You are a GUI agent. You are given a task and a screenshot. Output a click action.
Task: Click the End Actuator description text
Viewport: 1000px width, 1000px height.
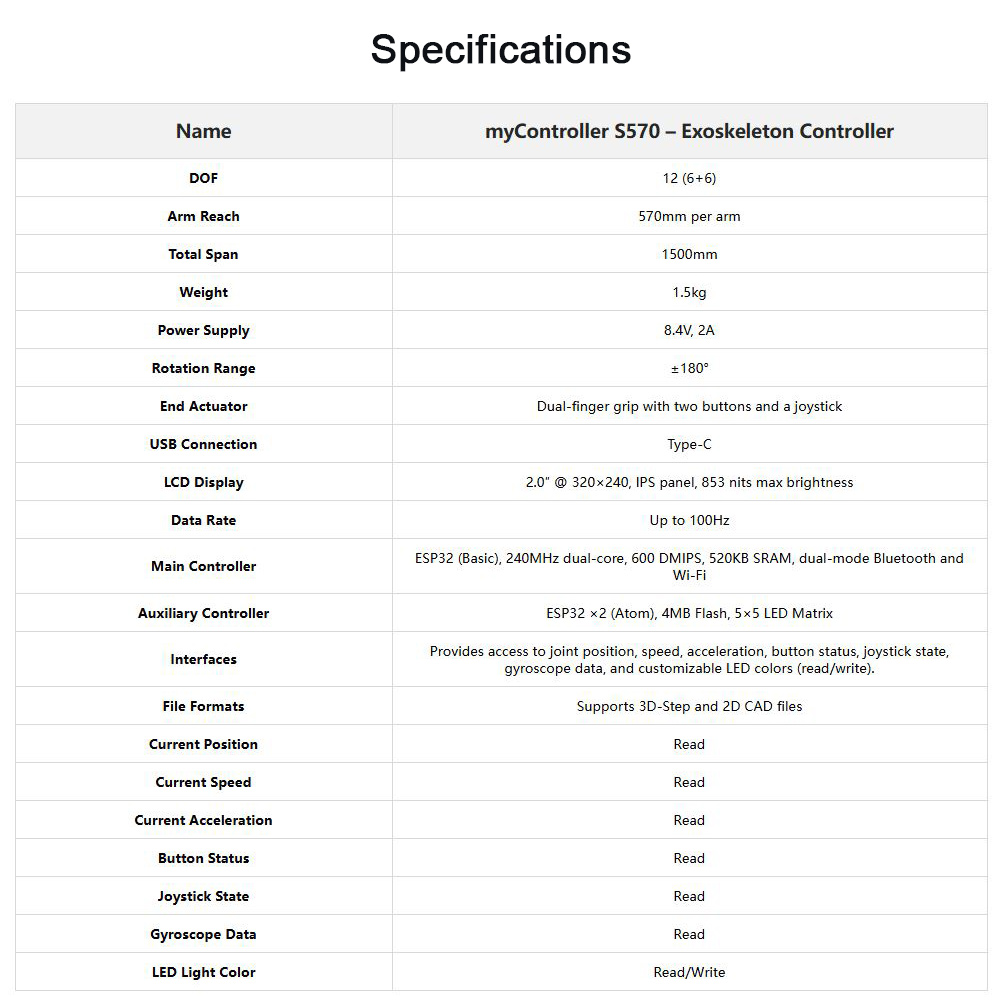(689, 406)
